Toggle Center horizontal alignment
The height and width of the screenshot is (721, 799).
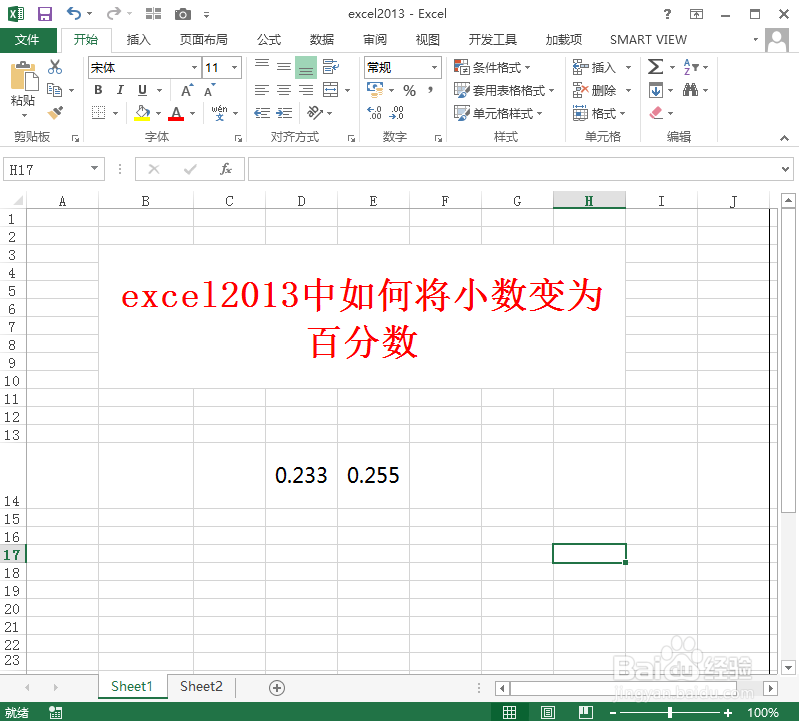pos(284,90)
